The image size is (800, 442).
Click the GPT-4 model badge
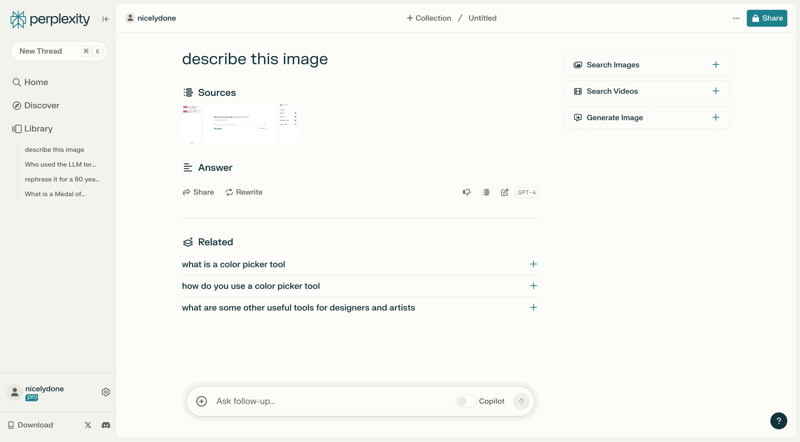coord(527,192)
